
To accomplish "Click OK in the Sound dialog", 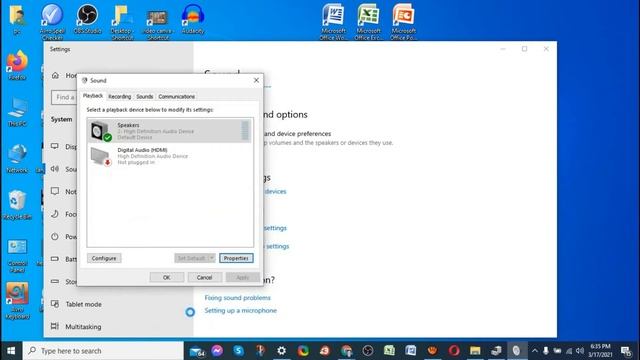I will pos(167,277).
